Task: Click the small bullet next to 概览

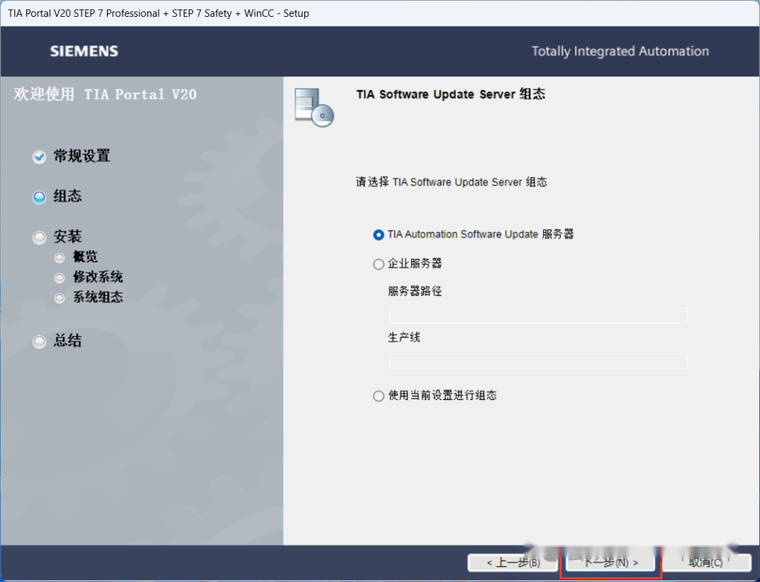Action: [x=60, y=258]
